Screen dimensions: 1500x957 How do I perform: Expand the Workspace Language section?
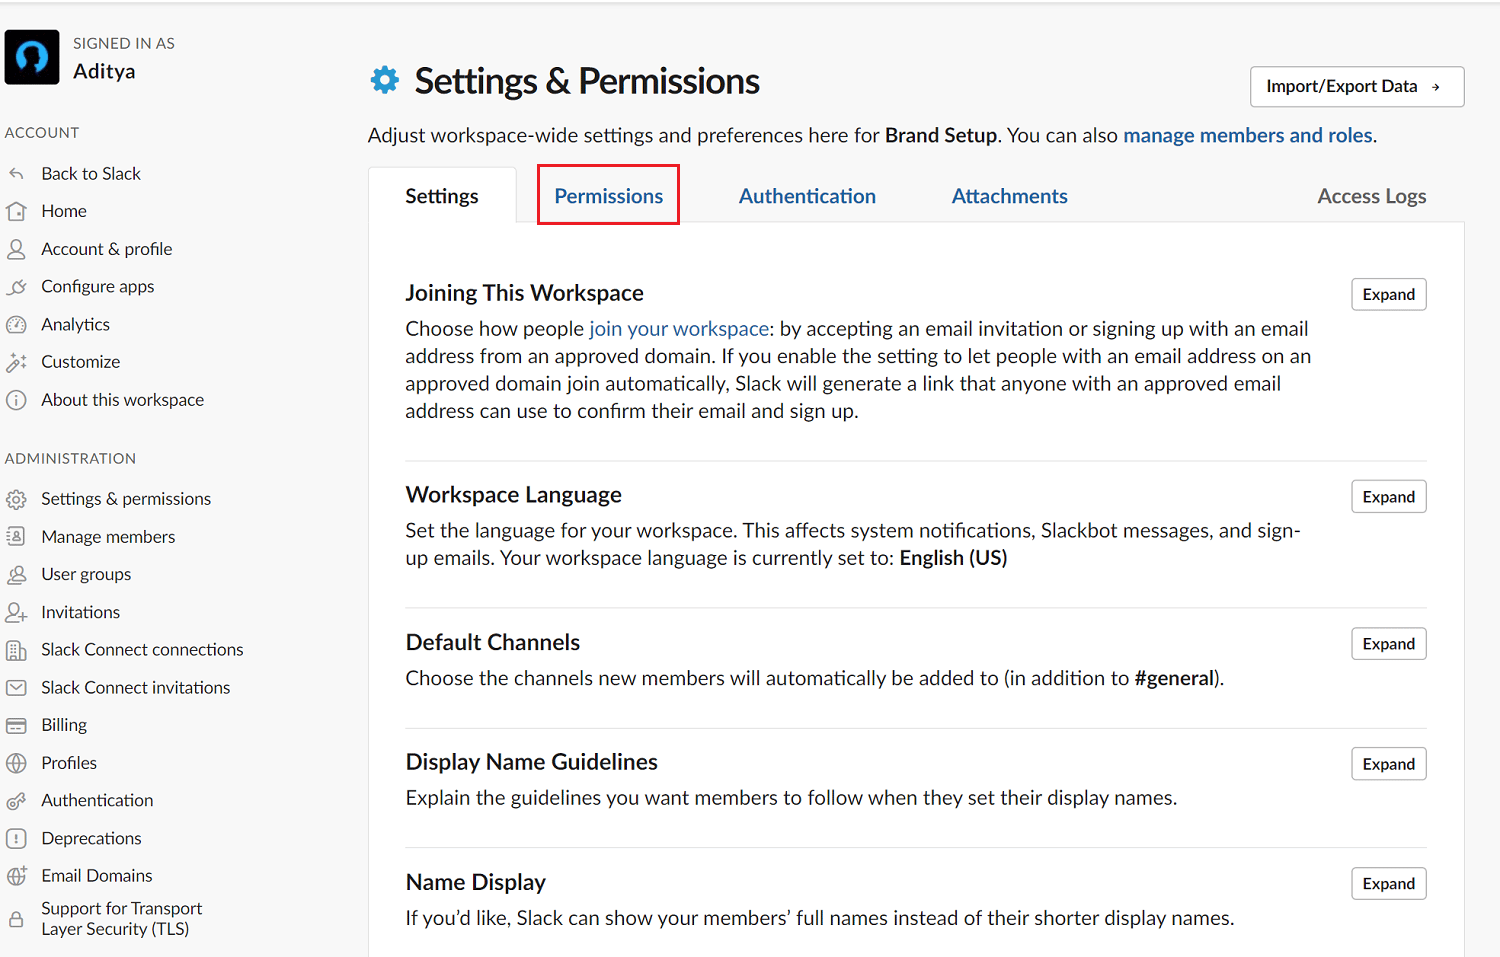pos(1389,497)
